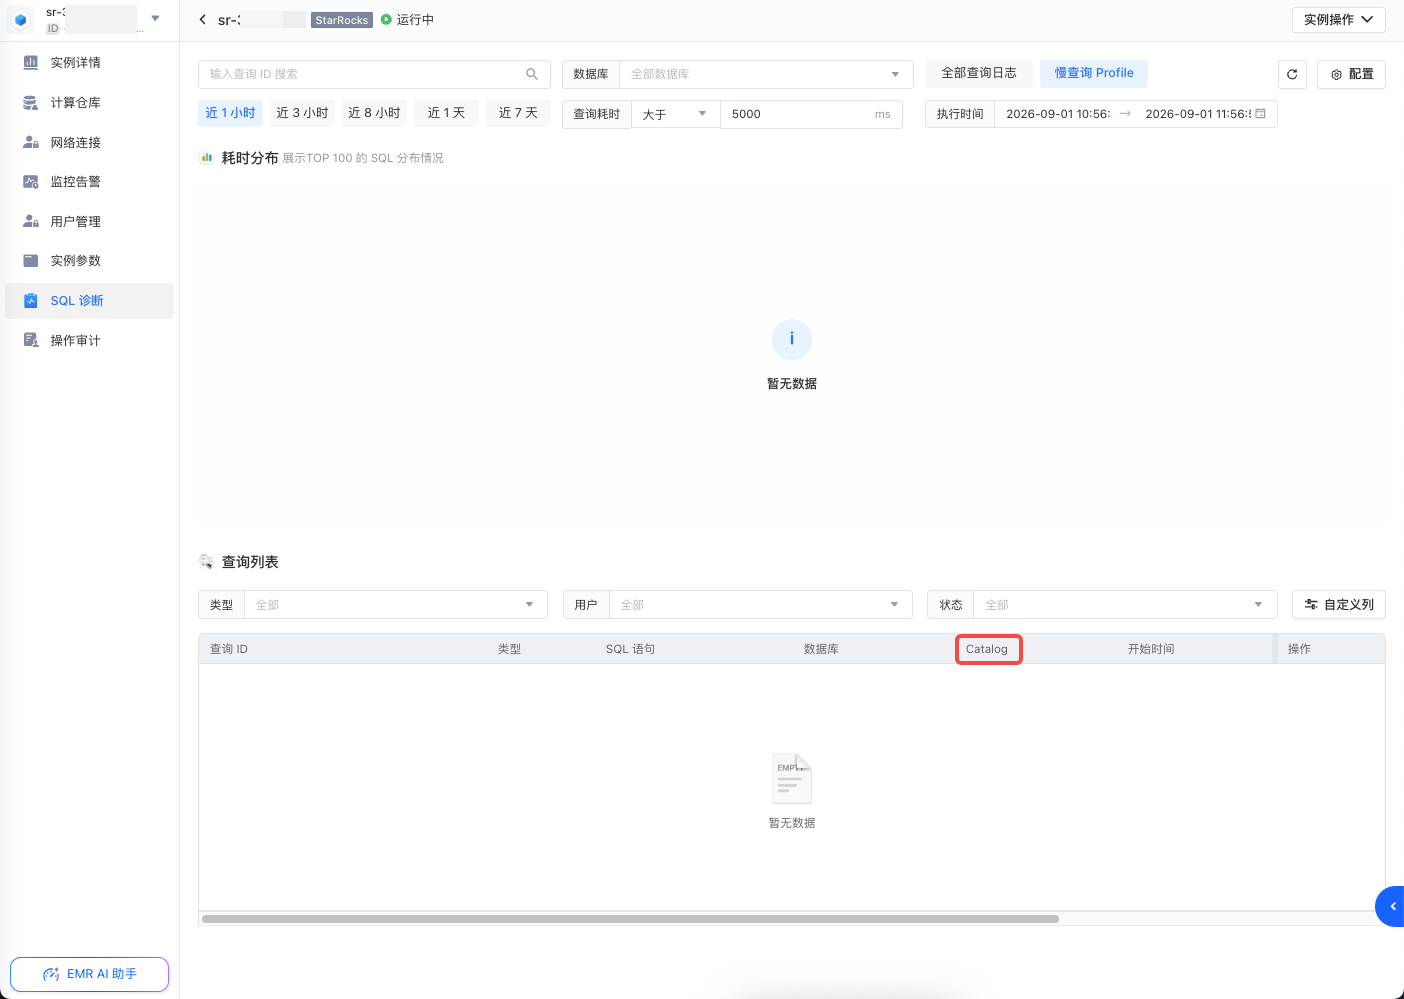Image resolution: width=1404 pixels, height=999 pixels.
Task: Open the 实例详情 sidebar item
Action: pyautogui.click(x=89, y=62)
